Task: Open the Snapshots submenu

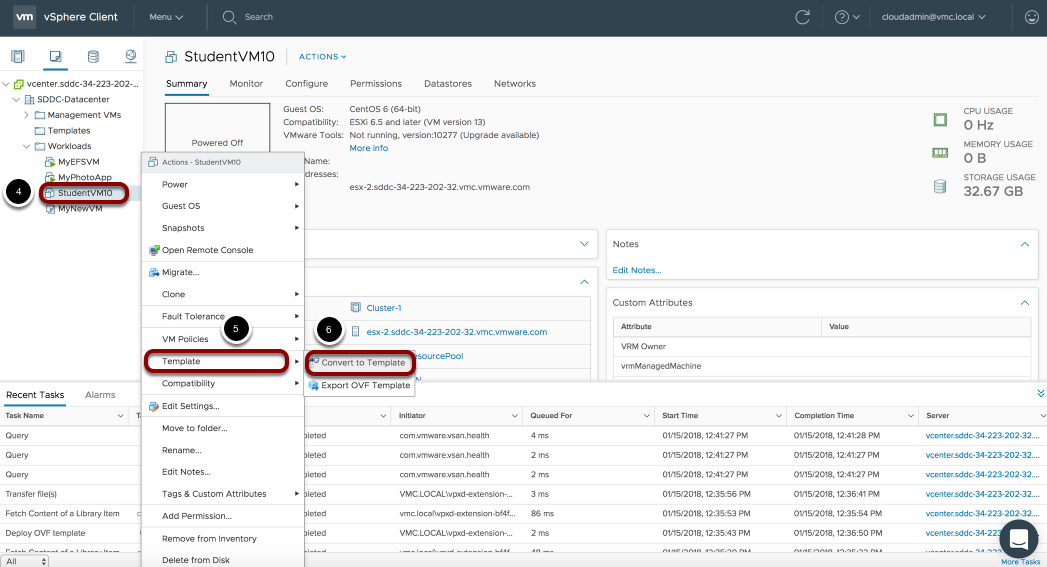Action: (223, 228)
